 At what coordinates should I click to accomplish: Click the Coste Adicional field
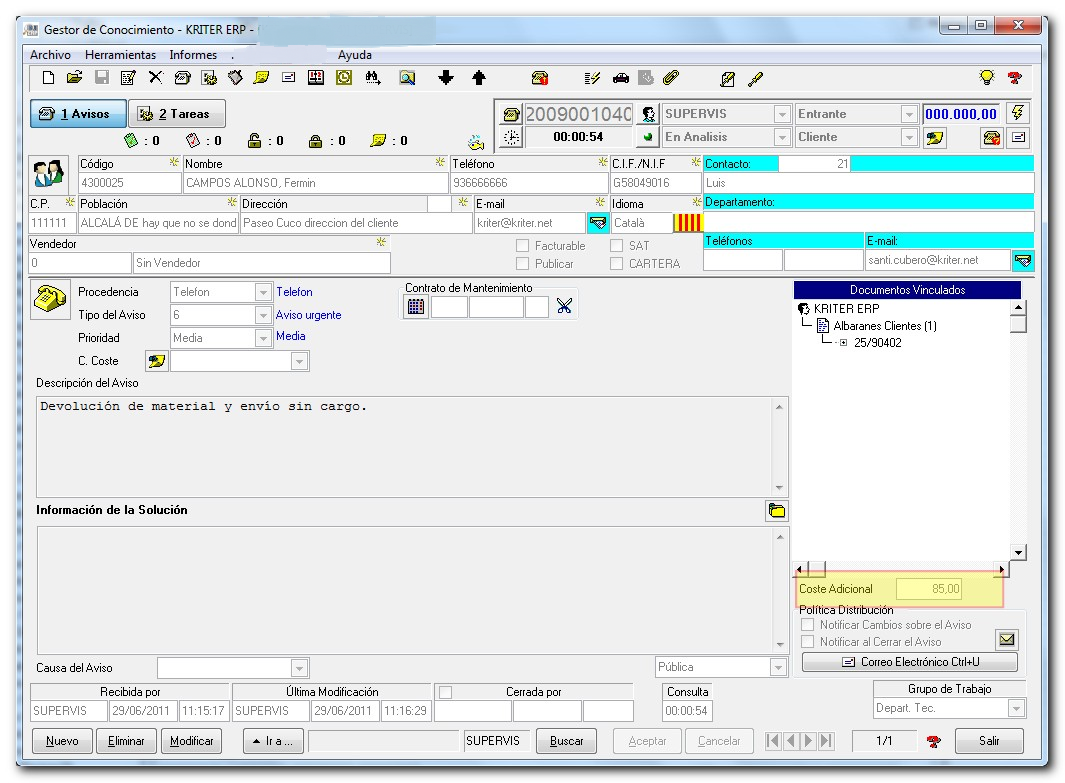click(928, 589)
